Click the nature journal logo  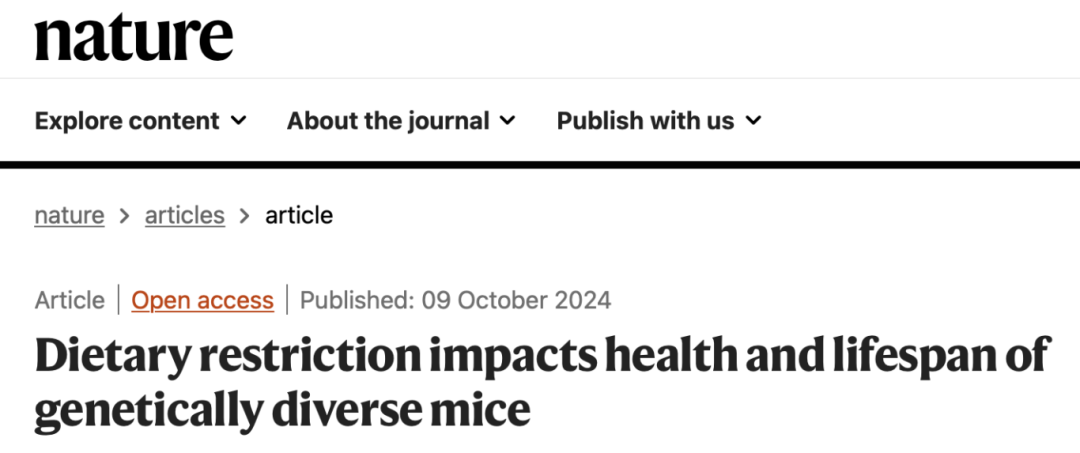coord(134,38)
